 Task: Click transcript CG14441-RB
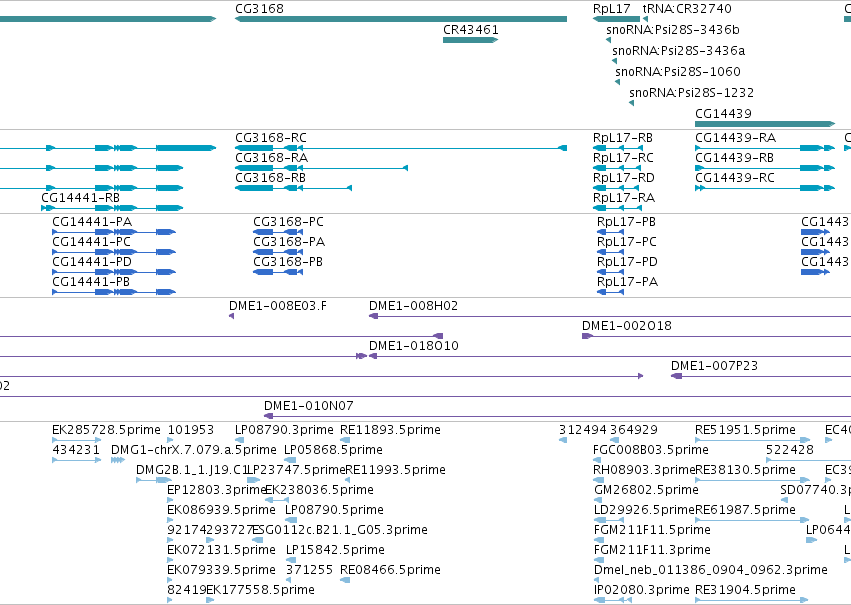click(x=112, y=208)
